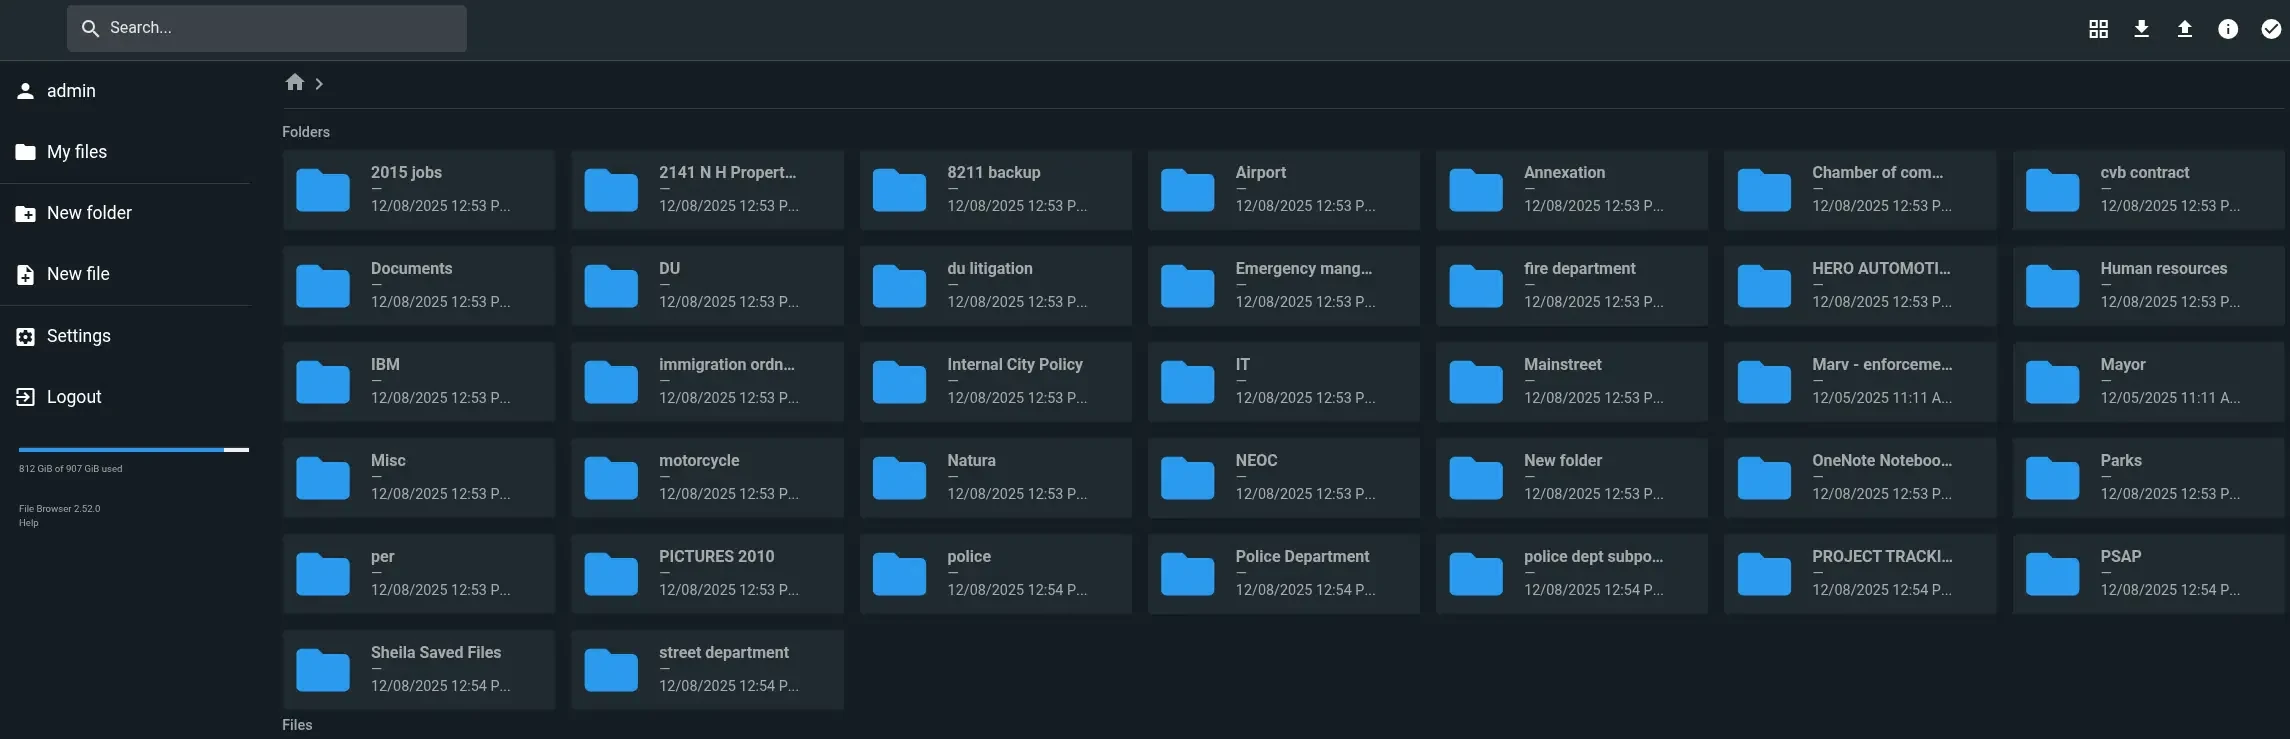
Task: Open Settings from the sidebar
Action: (78, 336)
